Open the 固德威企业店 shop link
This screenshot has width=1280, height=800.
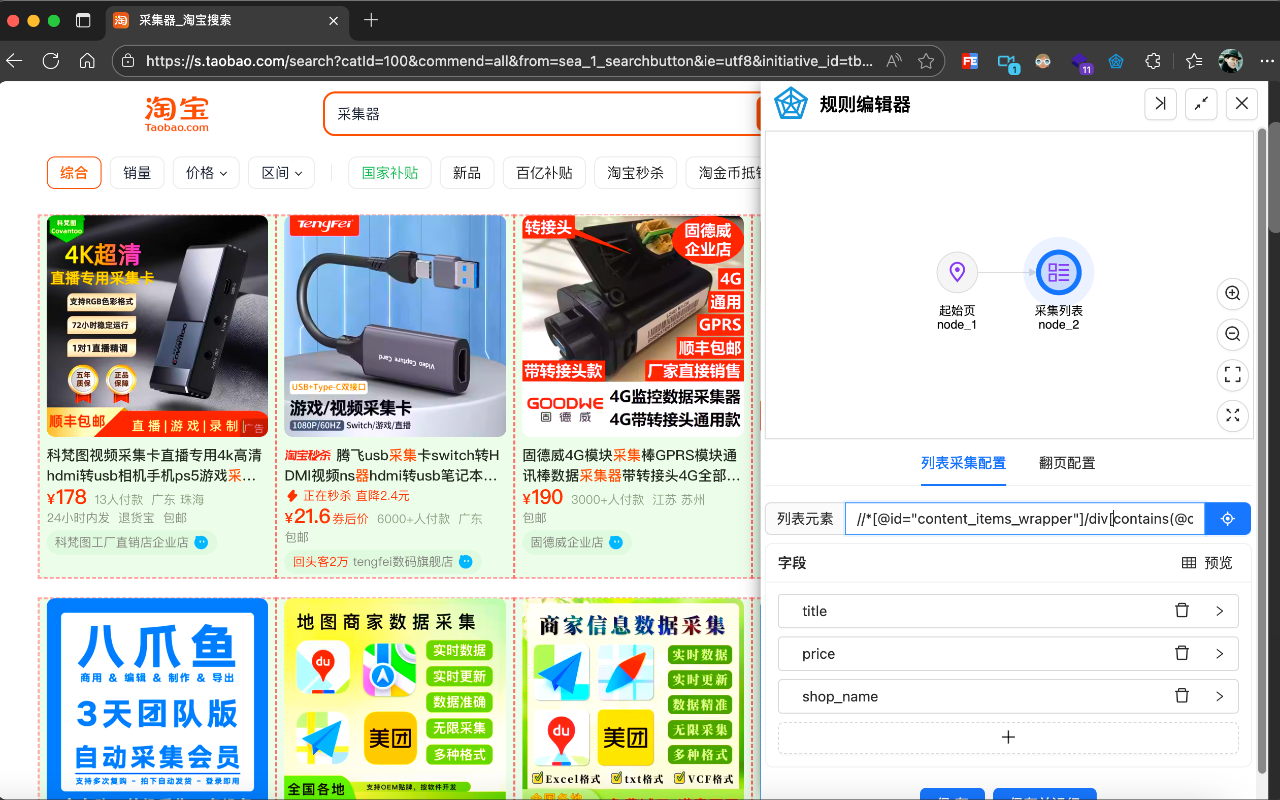[577, 542]
